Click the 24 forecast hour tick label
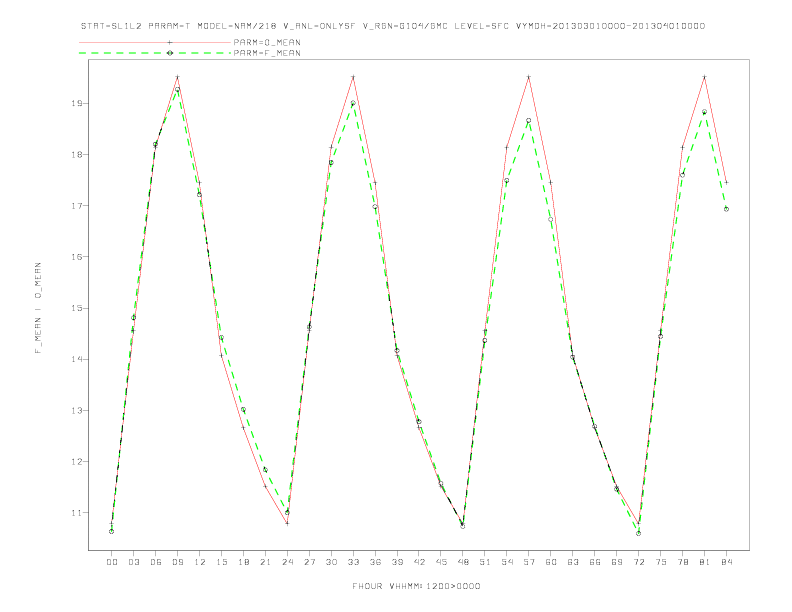This screenshot has height=612, width=792. [x=287, y=562]
